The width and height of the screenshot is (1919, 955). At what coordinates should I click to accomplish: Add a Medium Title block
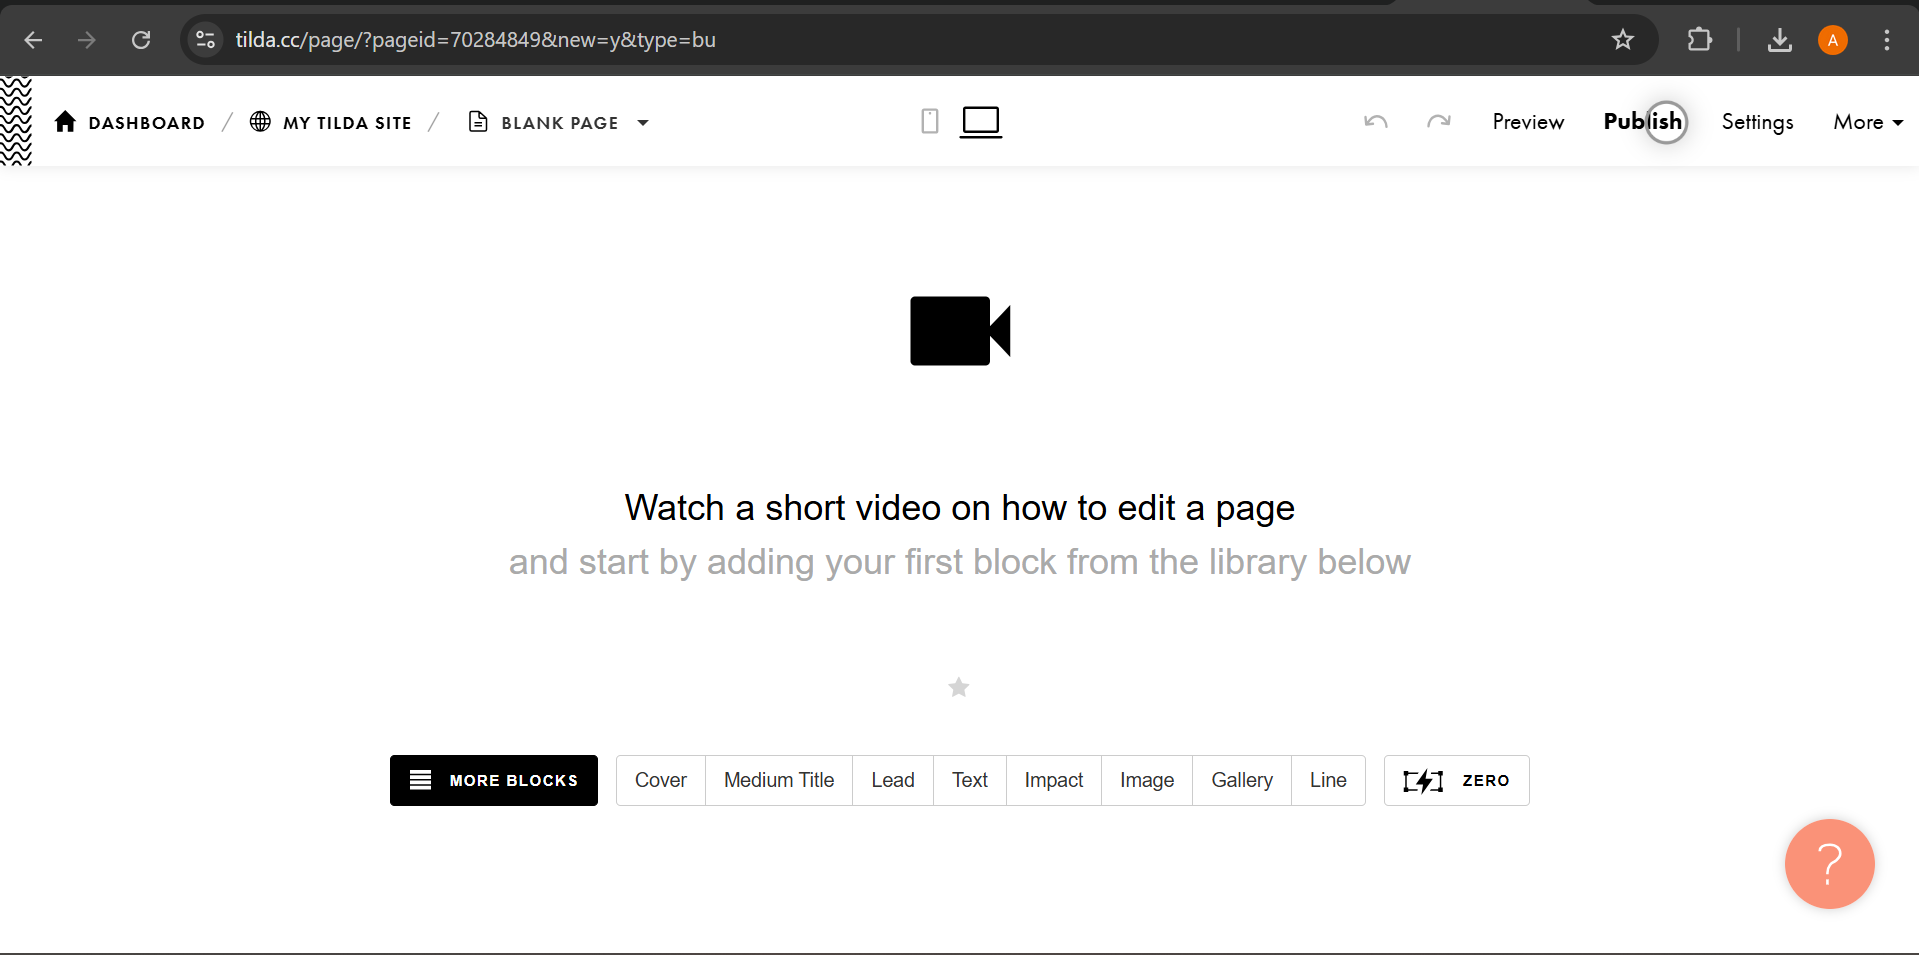click(x=779, y=780)
